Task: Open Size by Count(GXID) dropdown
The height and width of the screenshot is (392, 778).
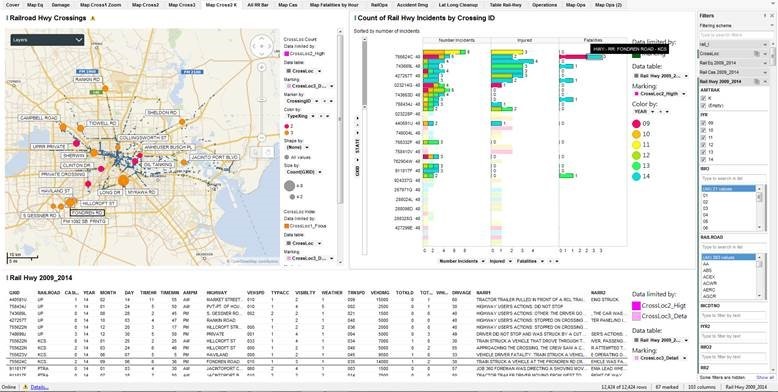Action: coord(321,172)
